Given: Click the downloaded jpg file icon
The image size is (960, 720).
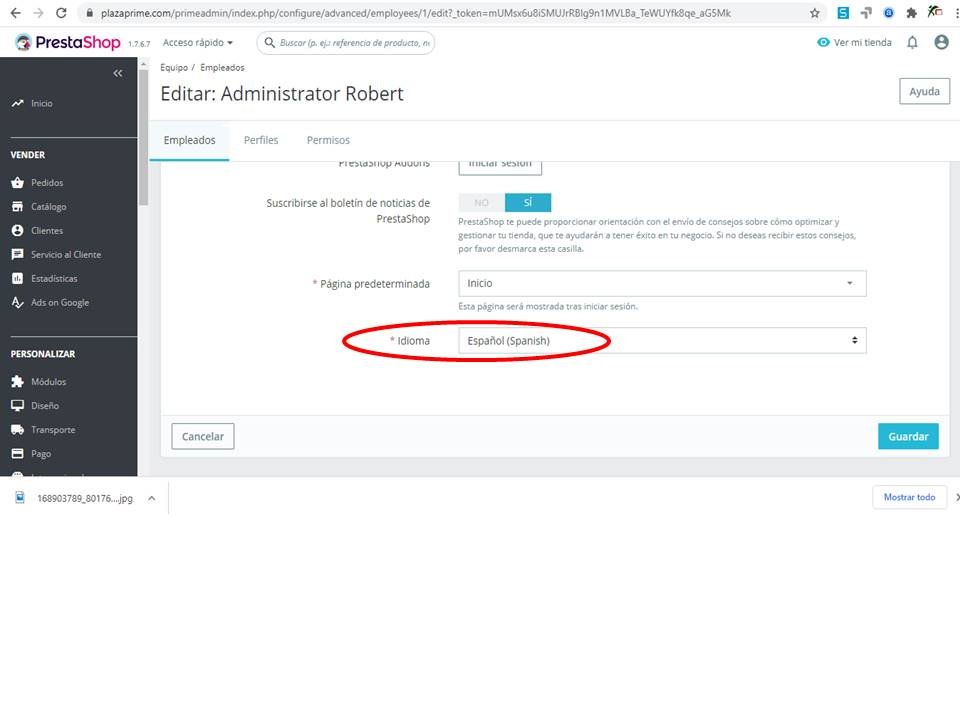Looking at the screenshot, I should pyautogui.click(x=20, y=498).
